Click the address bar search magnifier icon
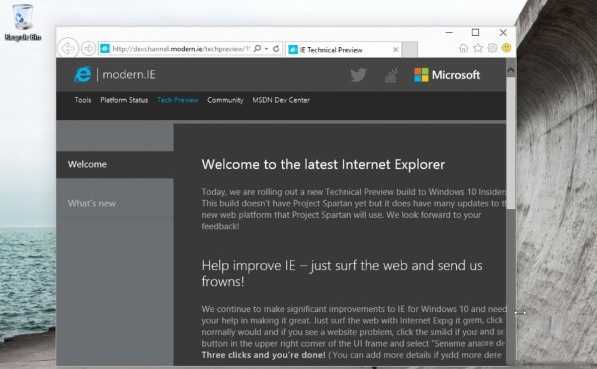The image size is (597, 369). click(257, 49)
